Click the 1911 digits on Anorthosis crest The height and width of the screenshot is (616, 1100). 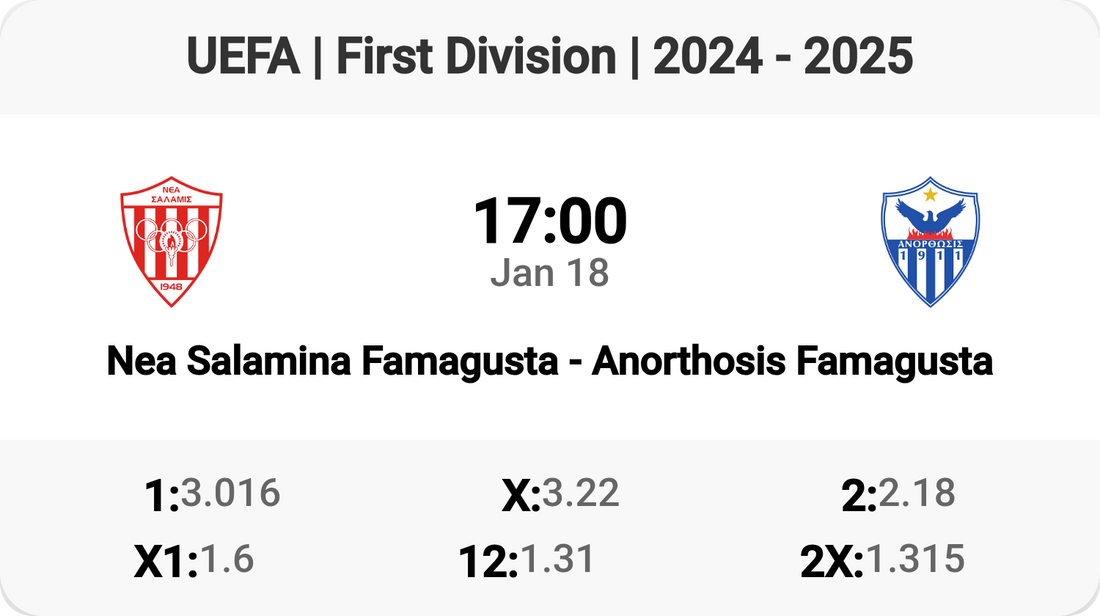pos(930,255)
